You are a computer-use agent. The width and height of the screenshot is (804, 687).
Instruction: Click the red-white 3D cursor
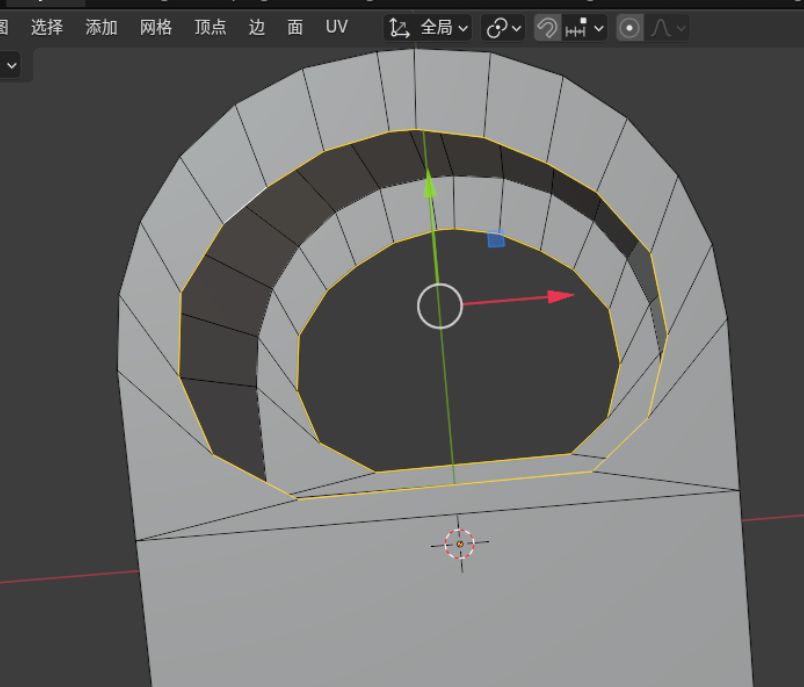coord(459,543)
